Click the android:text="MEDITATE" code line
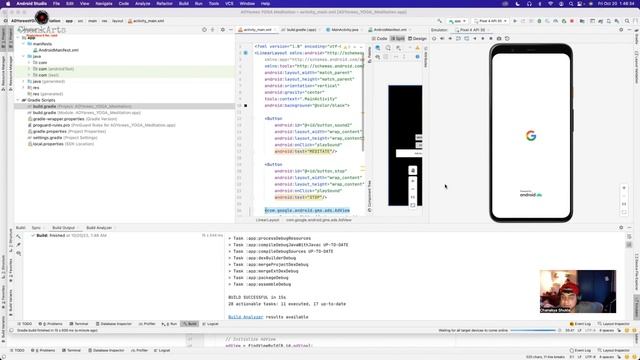 306,151
